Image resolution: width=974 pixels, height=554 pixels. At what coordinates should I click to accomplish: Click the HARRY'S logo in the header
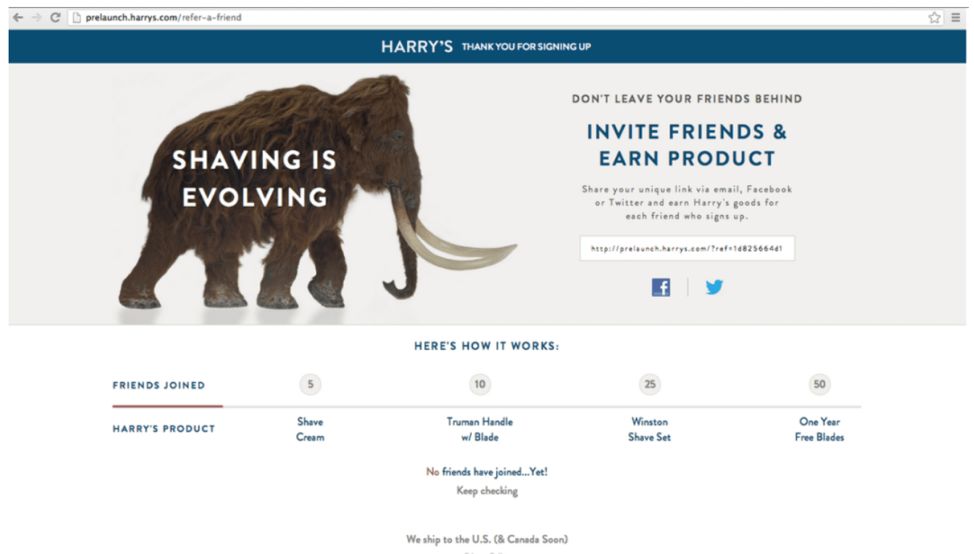(417, 47)
